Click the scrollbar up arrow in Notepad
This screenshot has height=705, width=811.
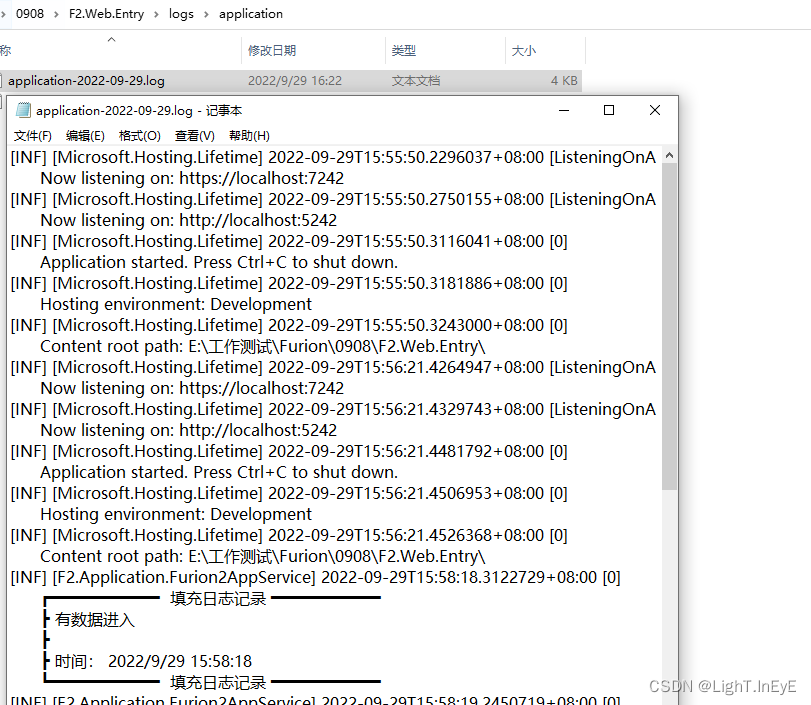(x=670, y=155)
